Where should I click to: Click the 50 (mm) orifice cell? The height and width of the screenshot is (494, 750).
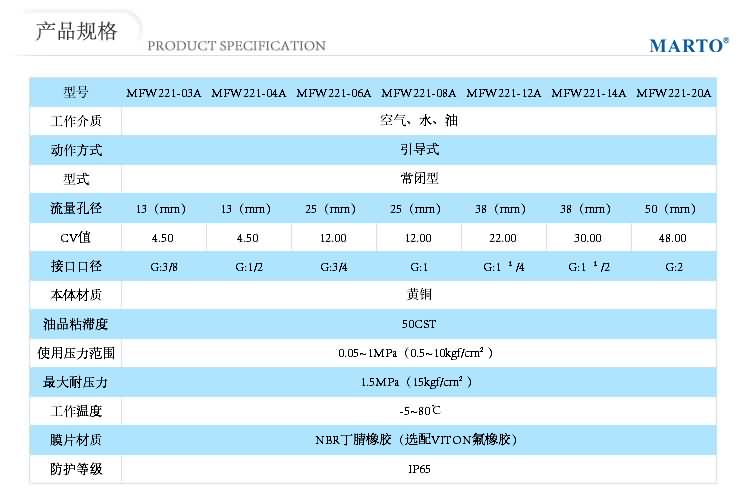click(673, 209)
